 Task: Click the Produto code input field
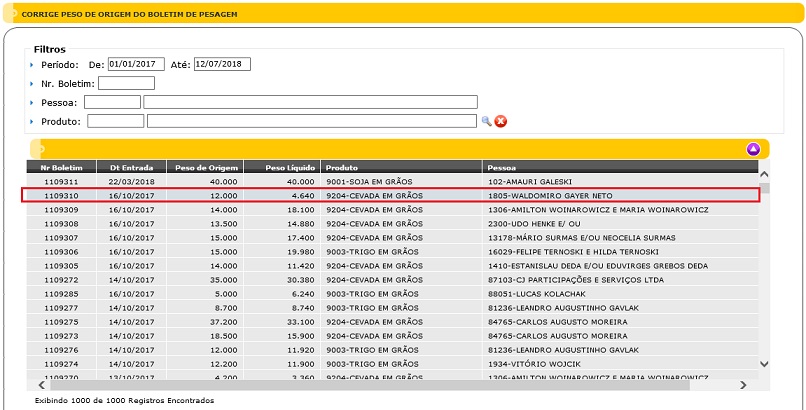[116, 121]
